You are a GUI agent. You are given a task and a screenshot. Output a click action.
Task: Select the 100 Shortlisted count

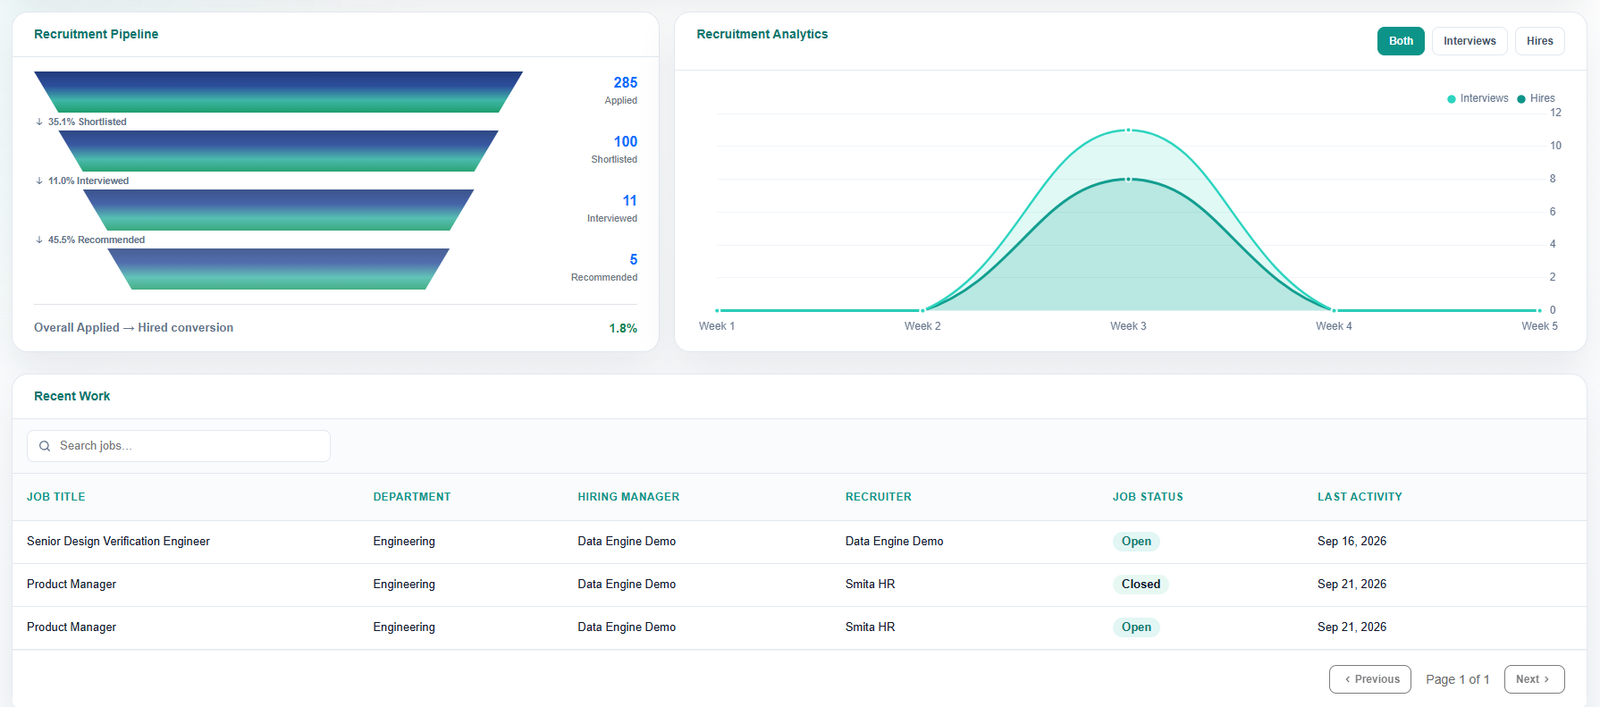[x=625, y=142]
